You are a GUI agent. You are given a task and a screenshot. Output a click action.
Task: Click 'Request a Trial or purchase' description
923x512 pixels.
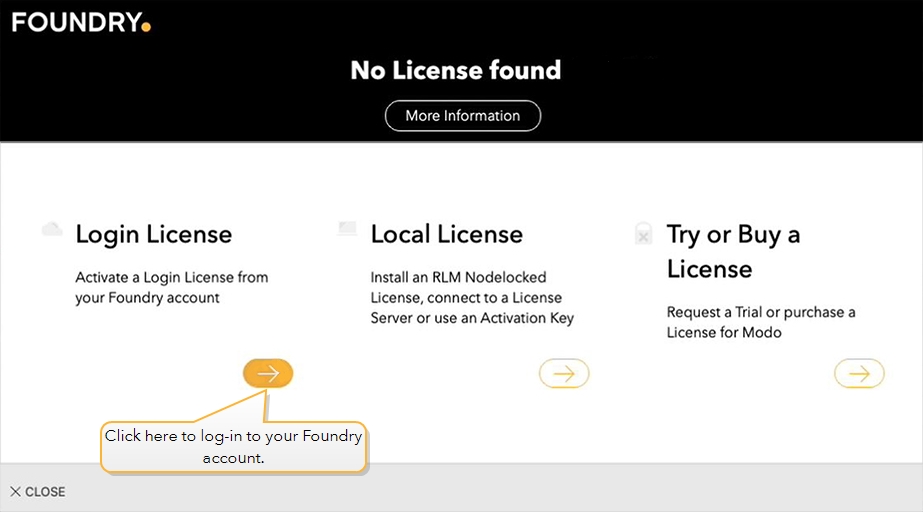(760, 322)
